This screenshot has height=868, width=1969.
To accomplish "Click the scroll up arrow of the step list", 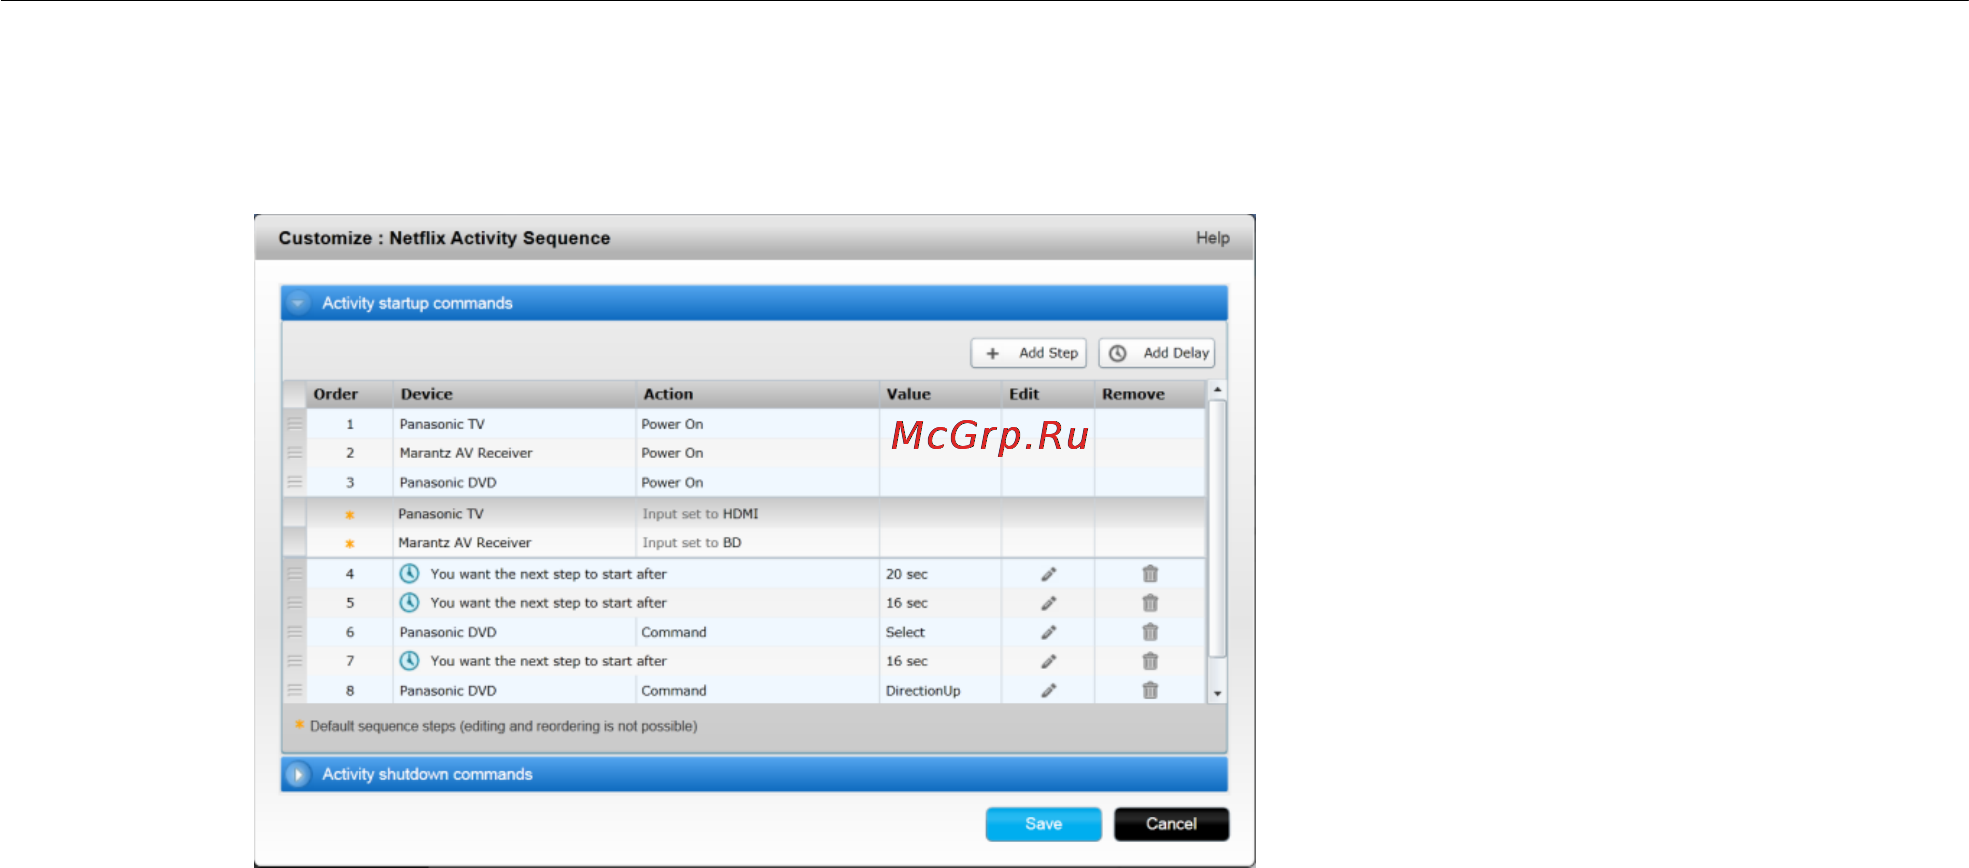I will pos(1217,389).
